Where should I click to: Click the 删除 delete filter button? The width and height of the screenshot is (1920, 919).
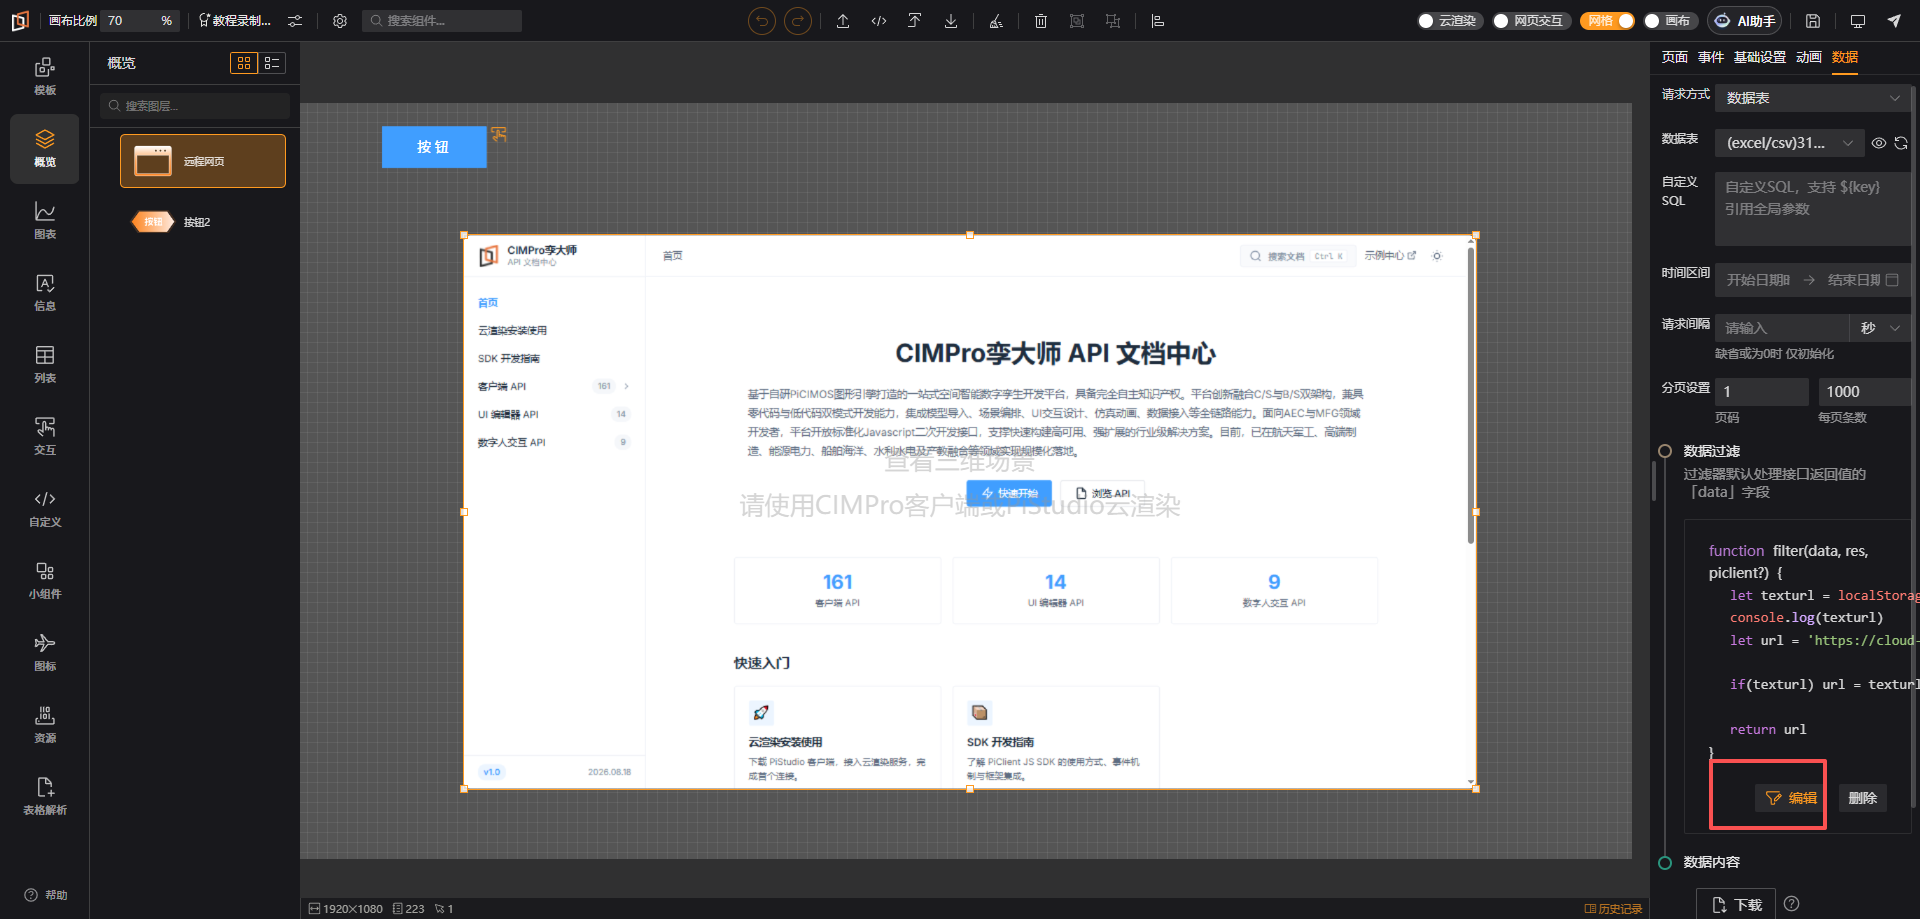[x=1862, y=798]
